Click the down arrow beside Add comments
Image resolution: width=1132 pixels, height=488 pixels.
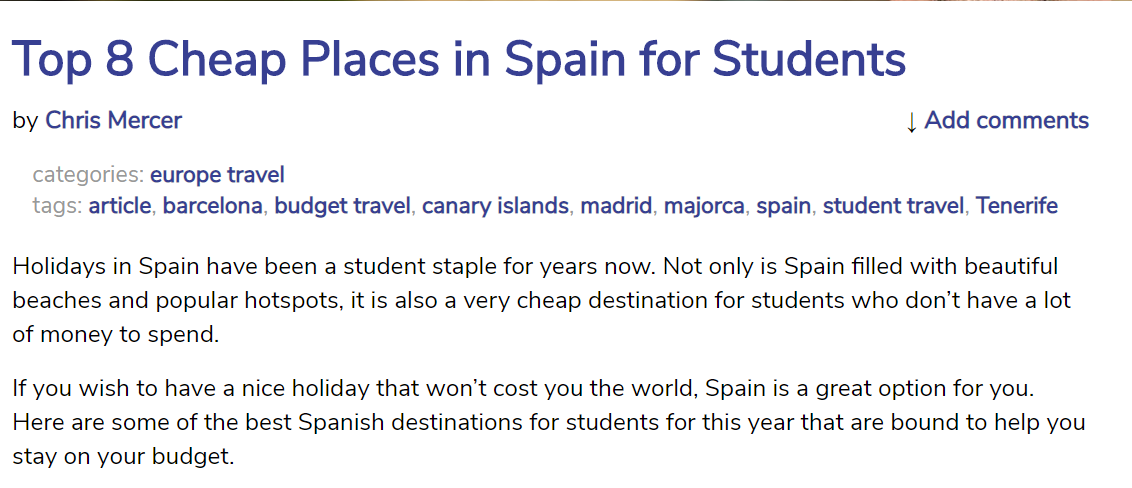click(911, 122)
